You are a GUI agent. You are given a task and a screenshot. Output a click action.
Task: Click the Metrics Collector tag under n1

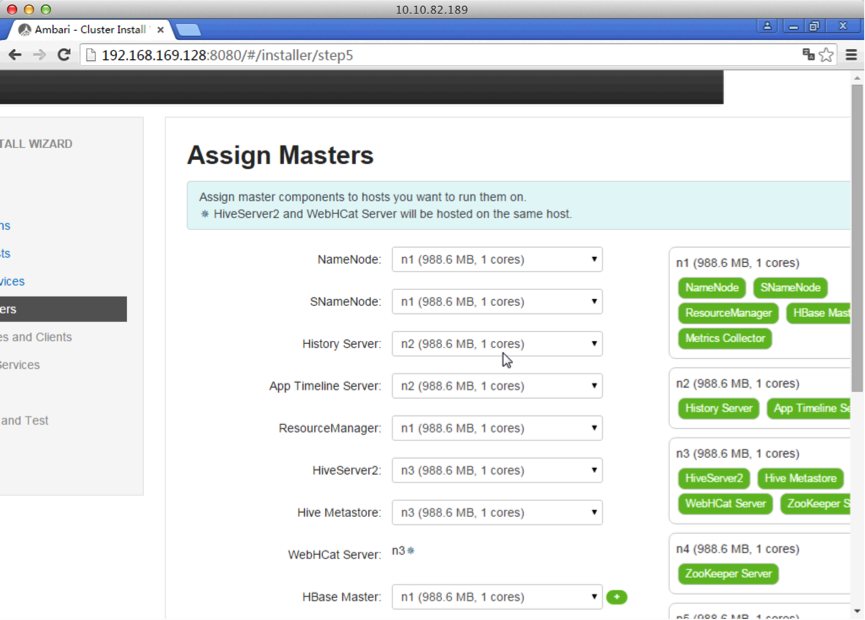coord(725,338)
